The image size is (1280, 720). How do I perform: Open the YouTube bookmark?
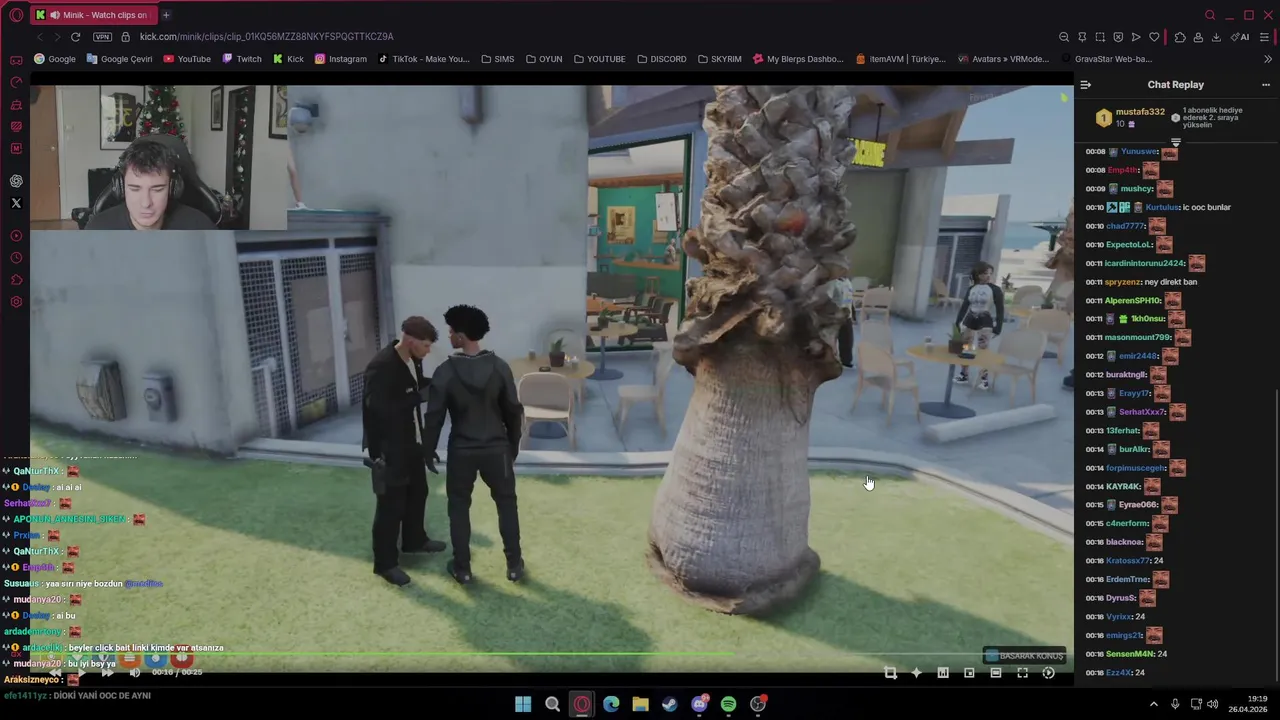pos(186,59)
